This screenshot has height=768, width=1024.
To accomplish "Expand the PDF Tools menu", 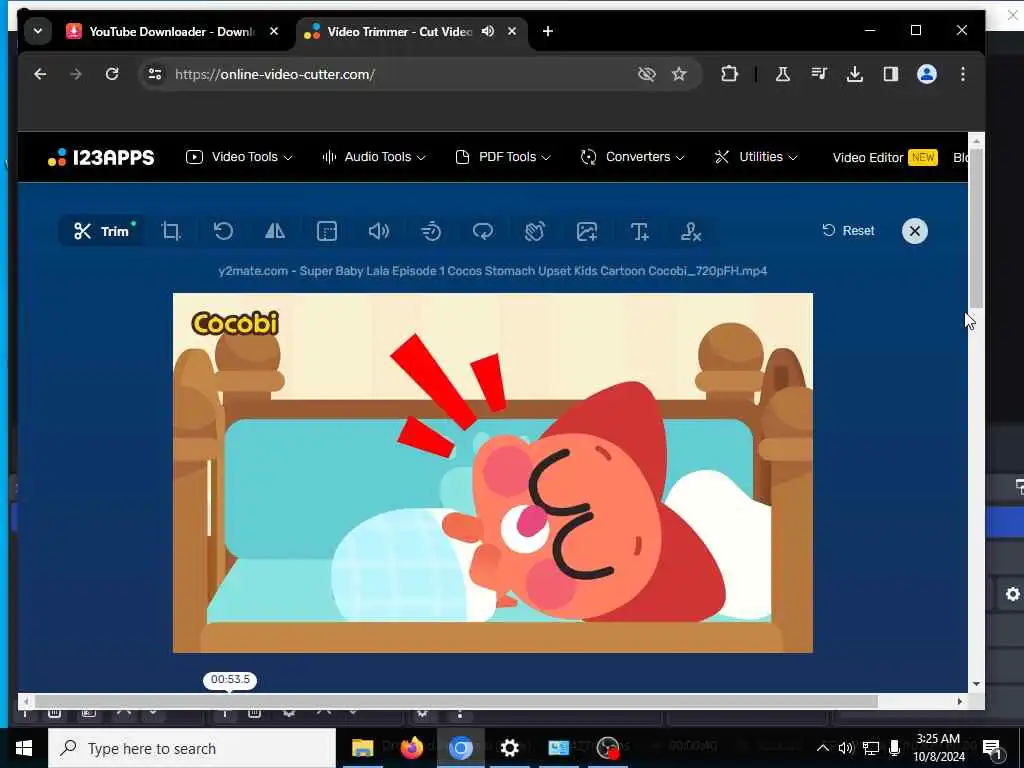I will 503,157.
